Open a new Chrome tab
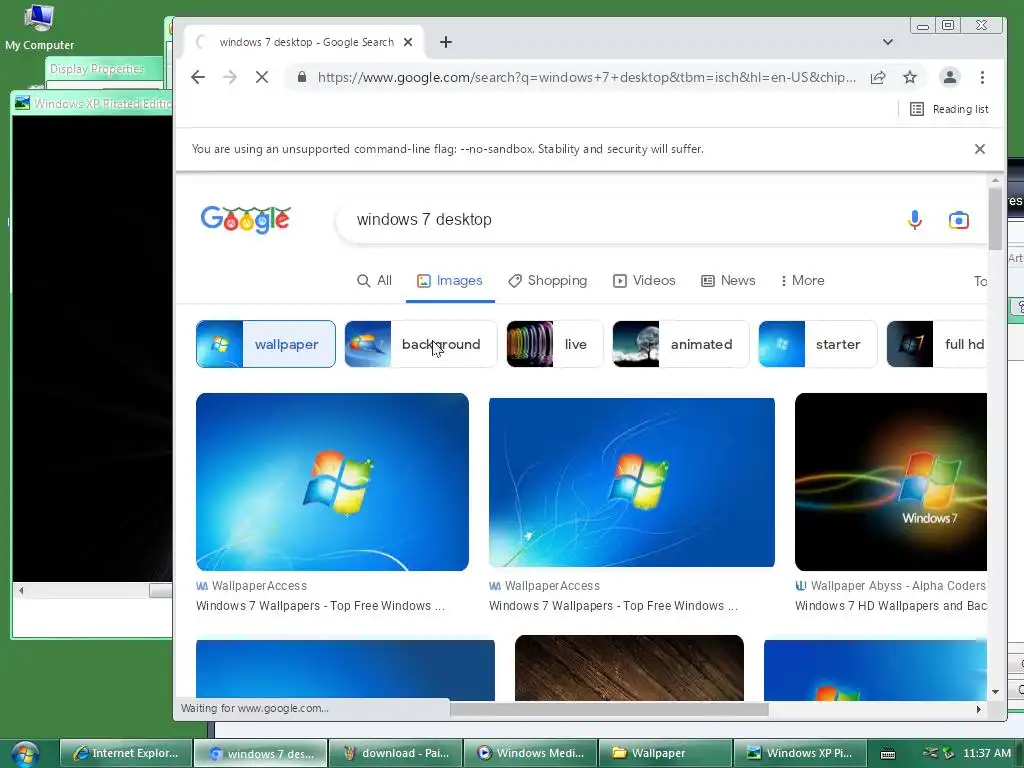1024x768 pixels. pos(445,42)
